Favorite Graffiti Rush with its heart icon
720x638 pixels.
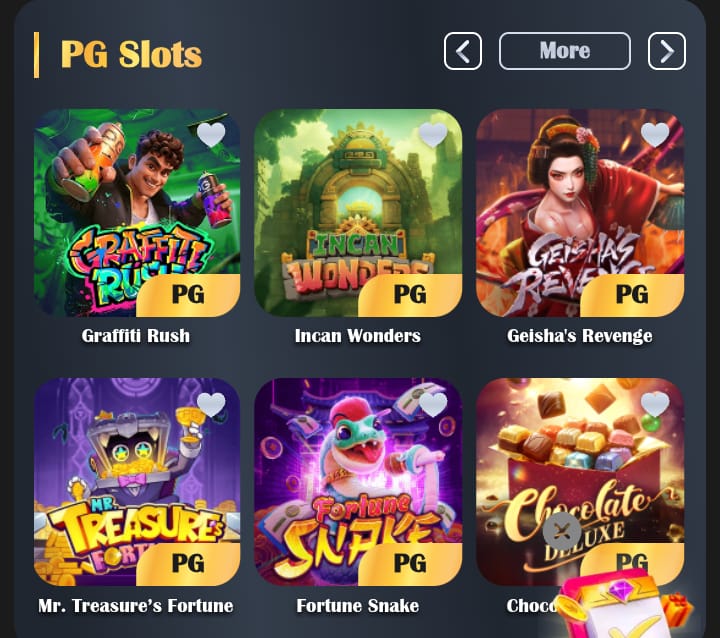pyautogui.click(x=211, y=135)
